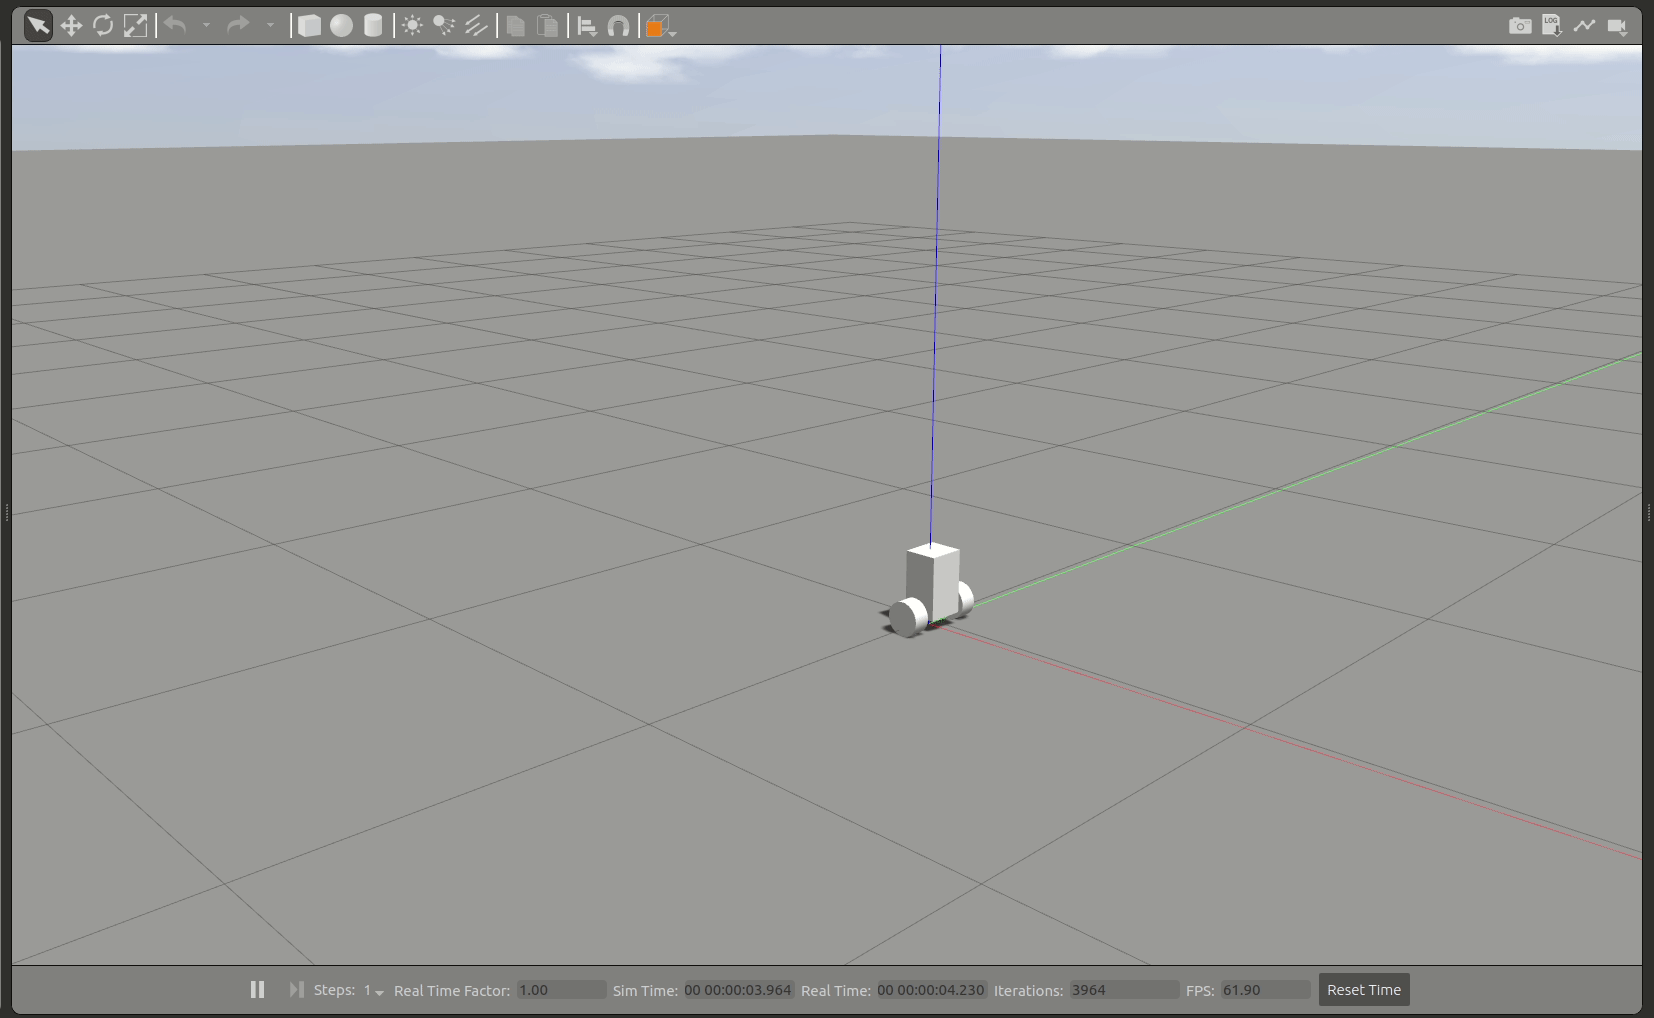Select the robot's left front wheel

click(x=908, y=617)
